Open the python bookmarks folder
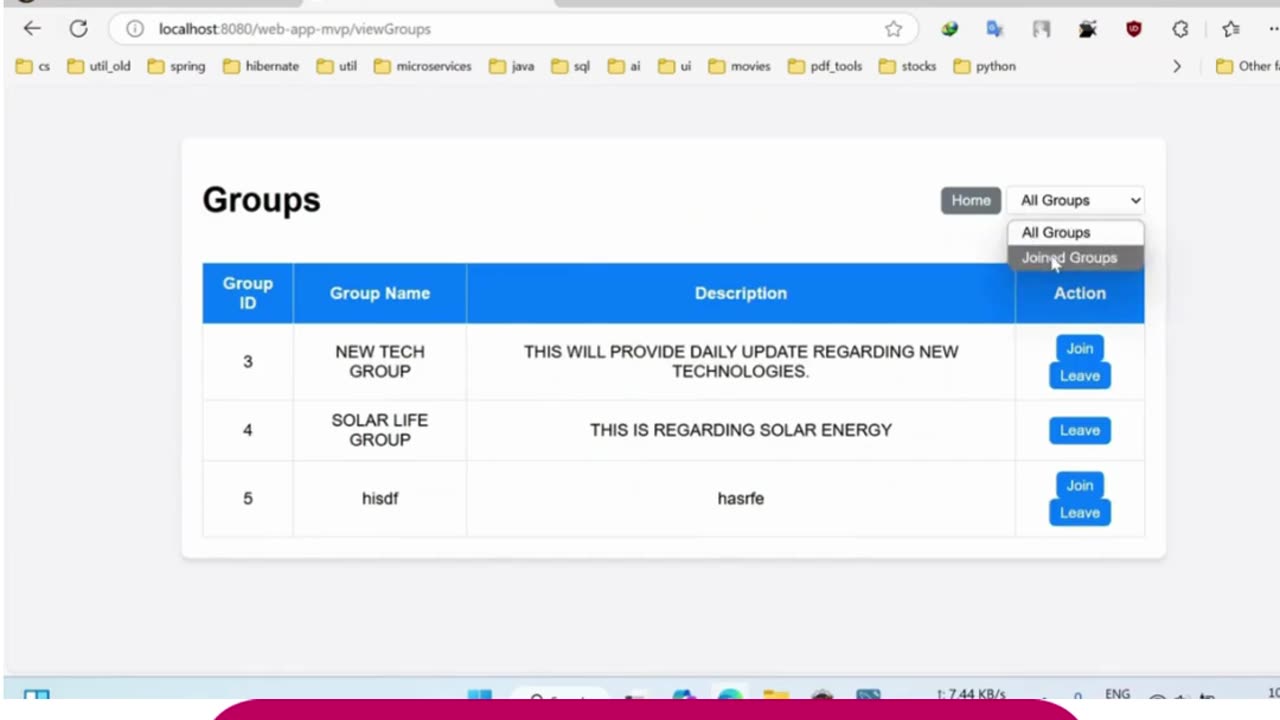The width and height of the screenshot is (1280, 720). coord(985,66)
